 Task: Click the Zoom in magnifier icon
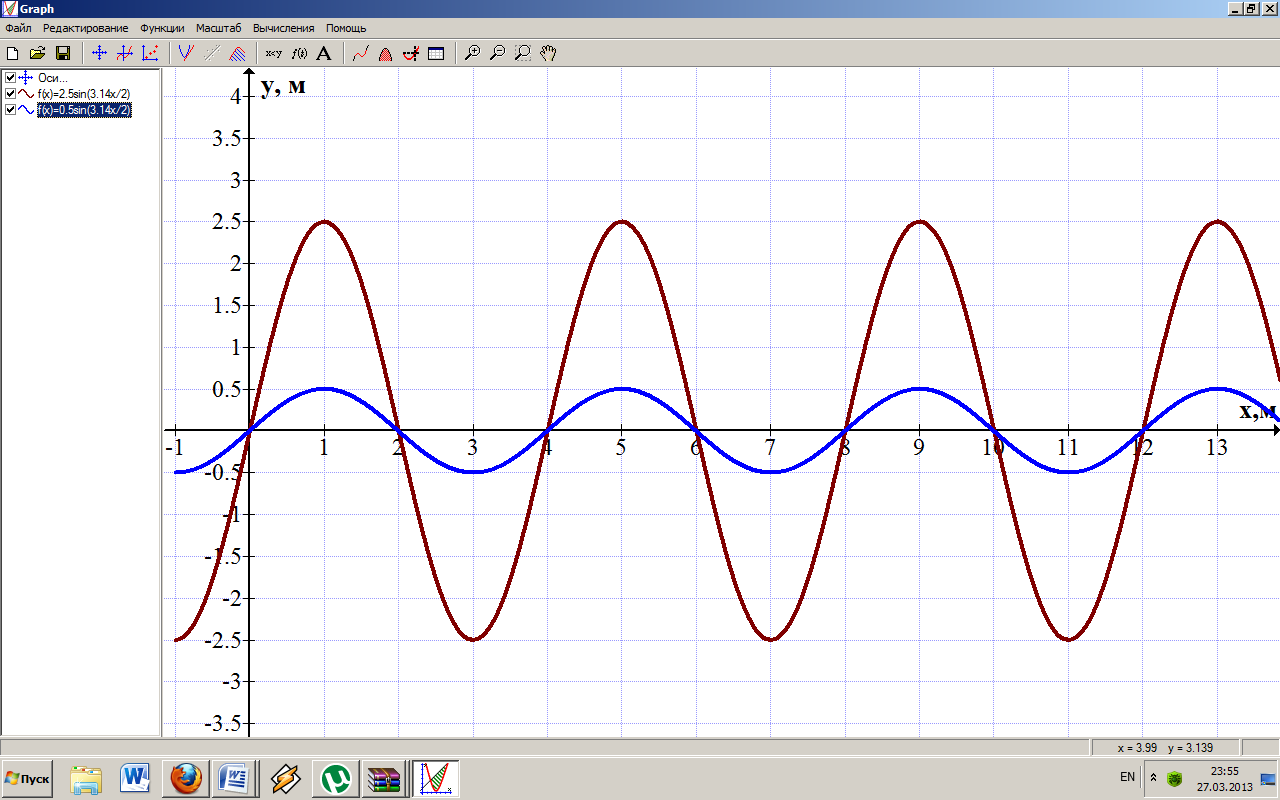point(473,53)
